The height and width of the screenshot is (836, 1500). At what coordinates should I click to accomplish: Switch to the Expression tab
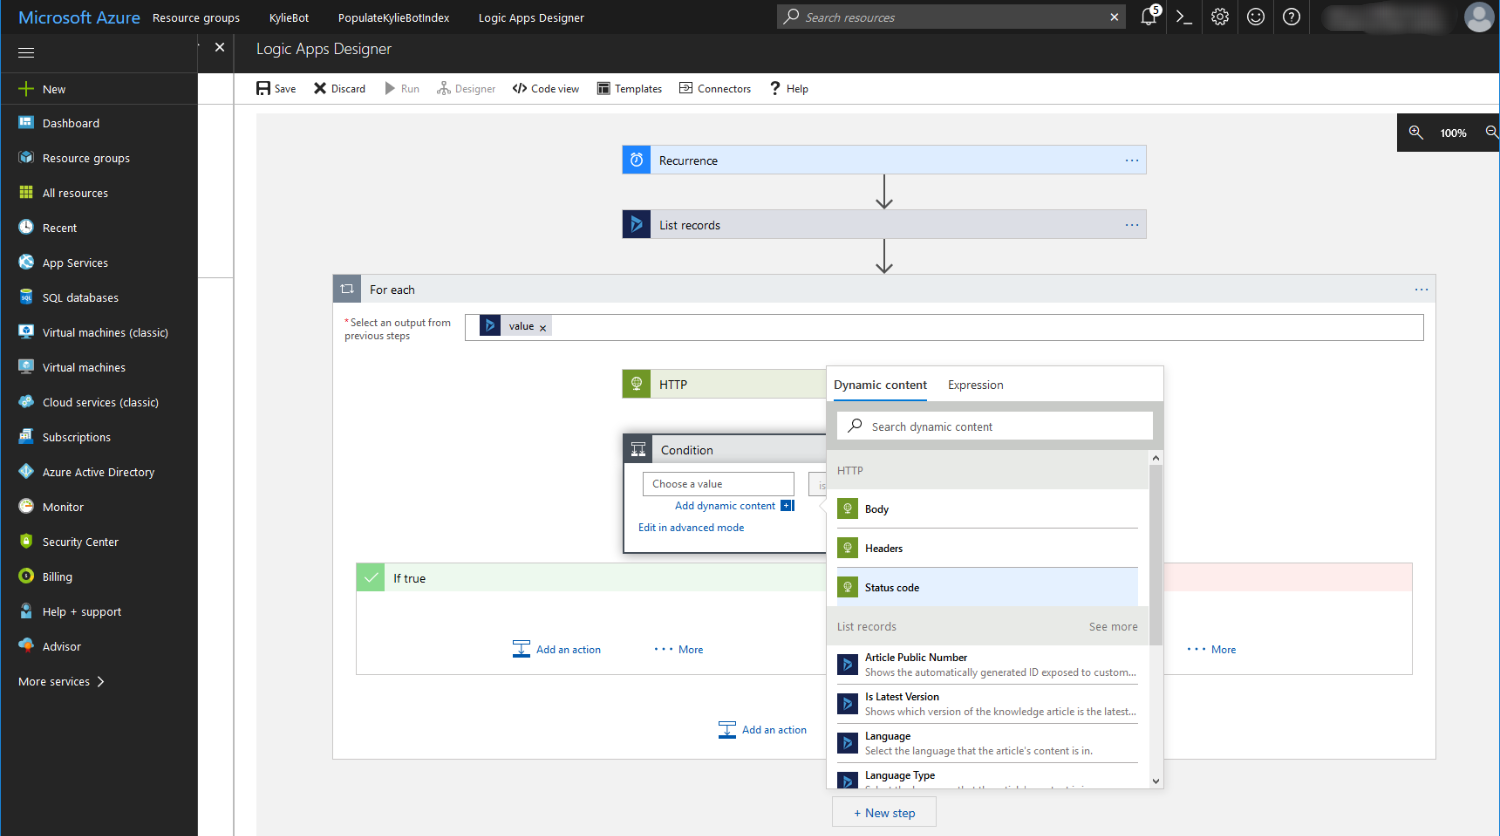tap(976, 385)
